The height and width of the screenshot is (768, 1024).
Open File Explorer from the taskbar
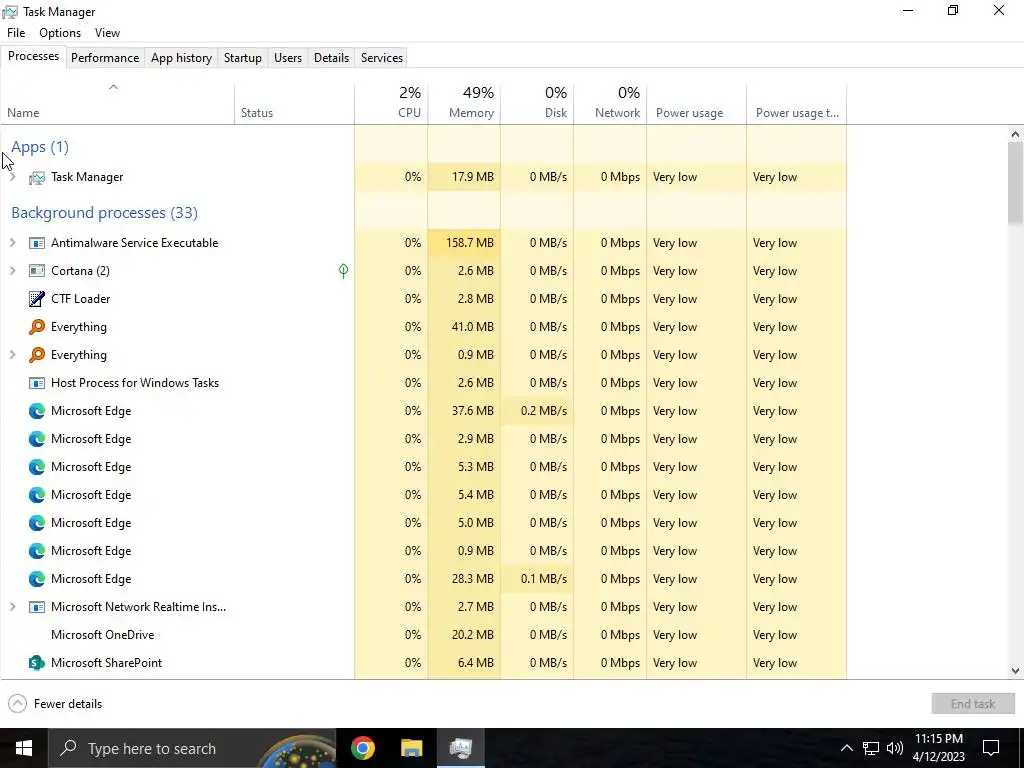(411, 748)
